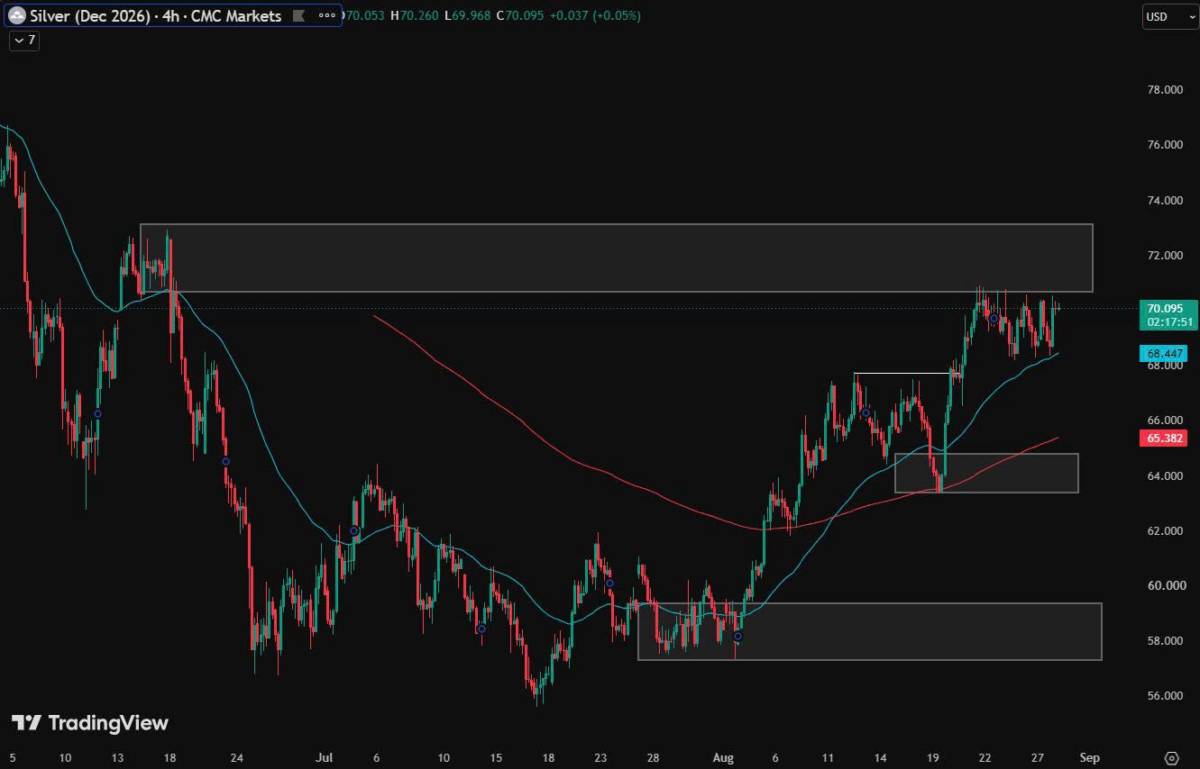Select the cyan 68.447 moving average label
1200x769 pixels.
click(1166, 353)
